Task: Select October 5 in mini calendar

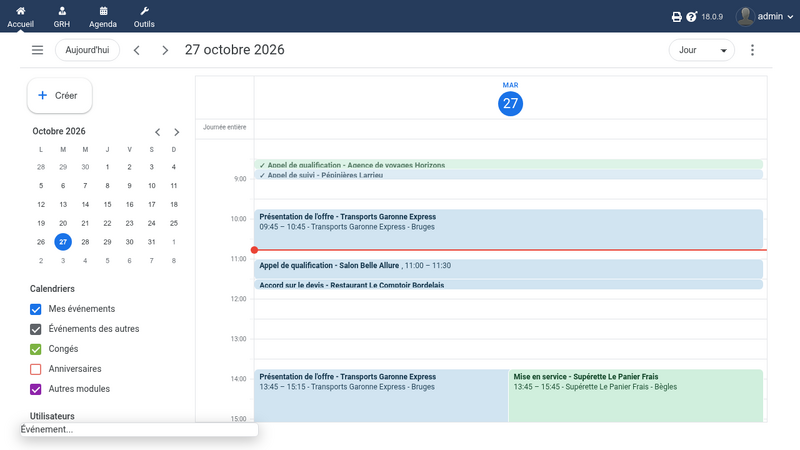Action: coord(41,186)
